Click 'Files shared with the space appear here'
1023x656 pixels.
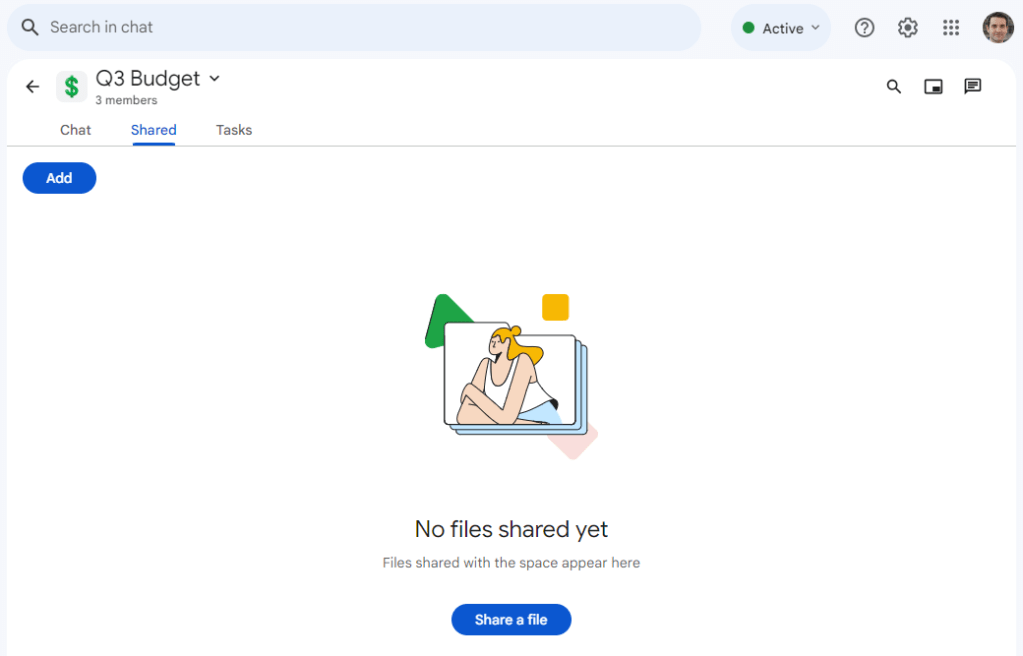click(x=511, y=563)
